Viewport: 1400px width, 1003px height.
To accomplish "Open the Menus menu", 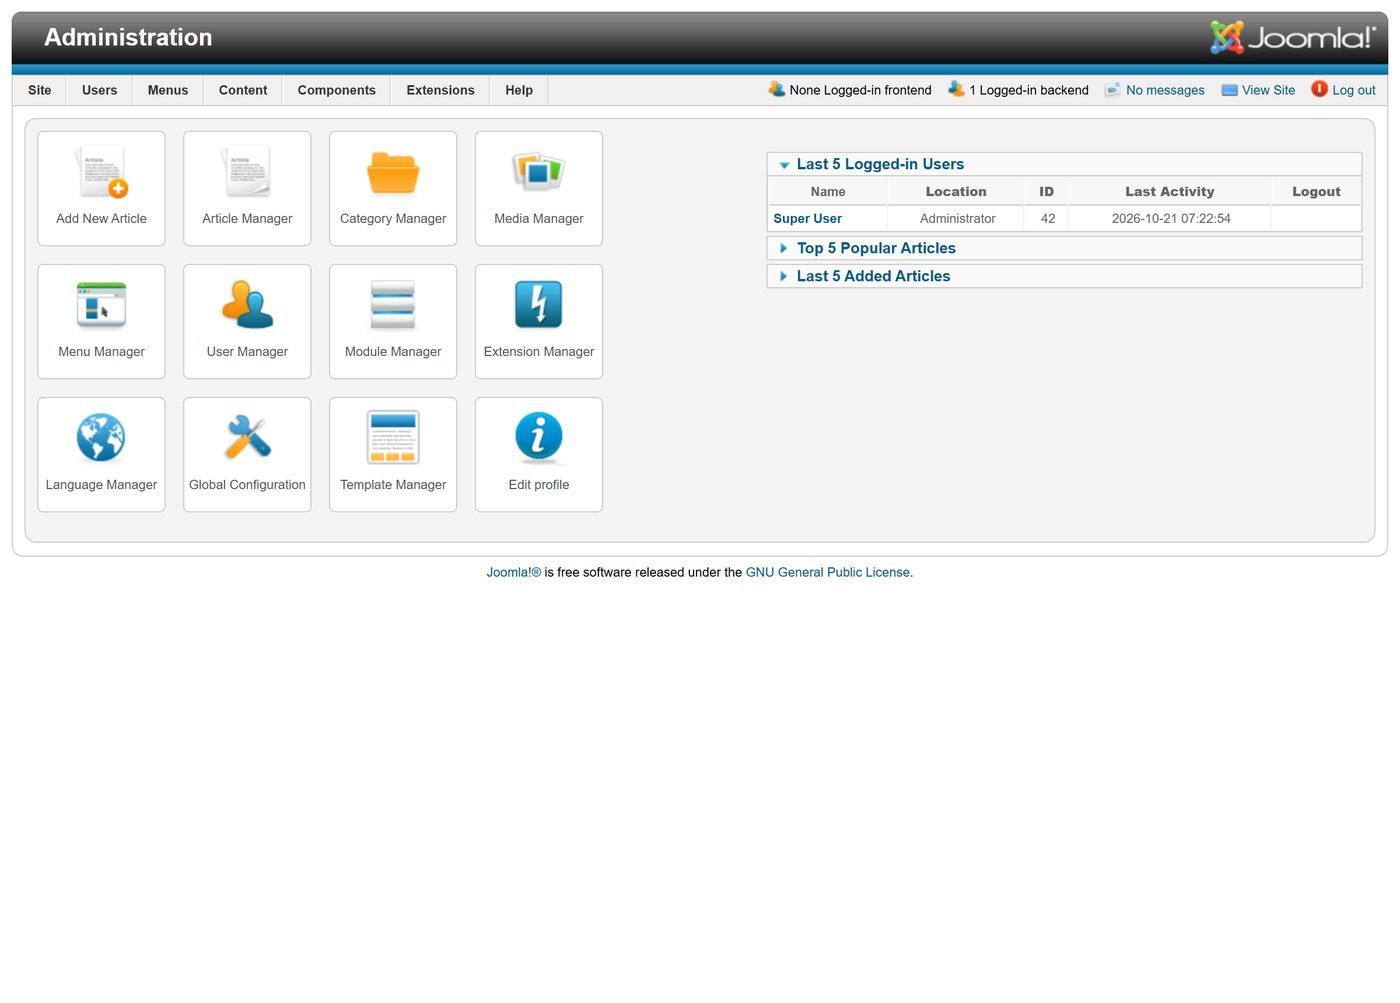I will click(x=168, y=90).
